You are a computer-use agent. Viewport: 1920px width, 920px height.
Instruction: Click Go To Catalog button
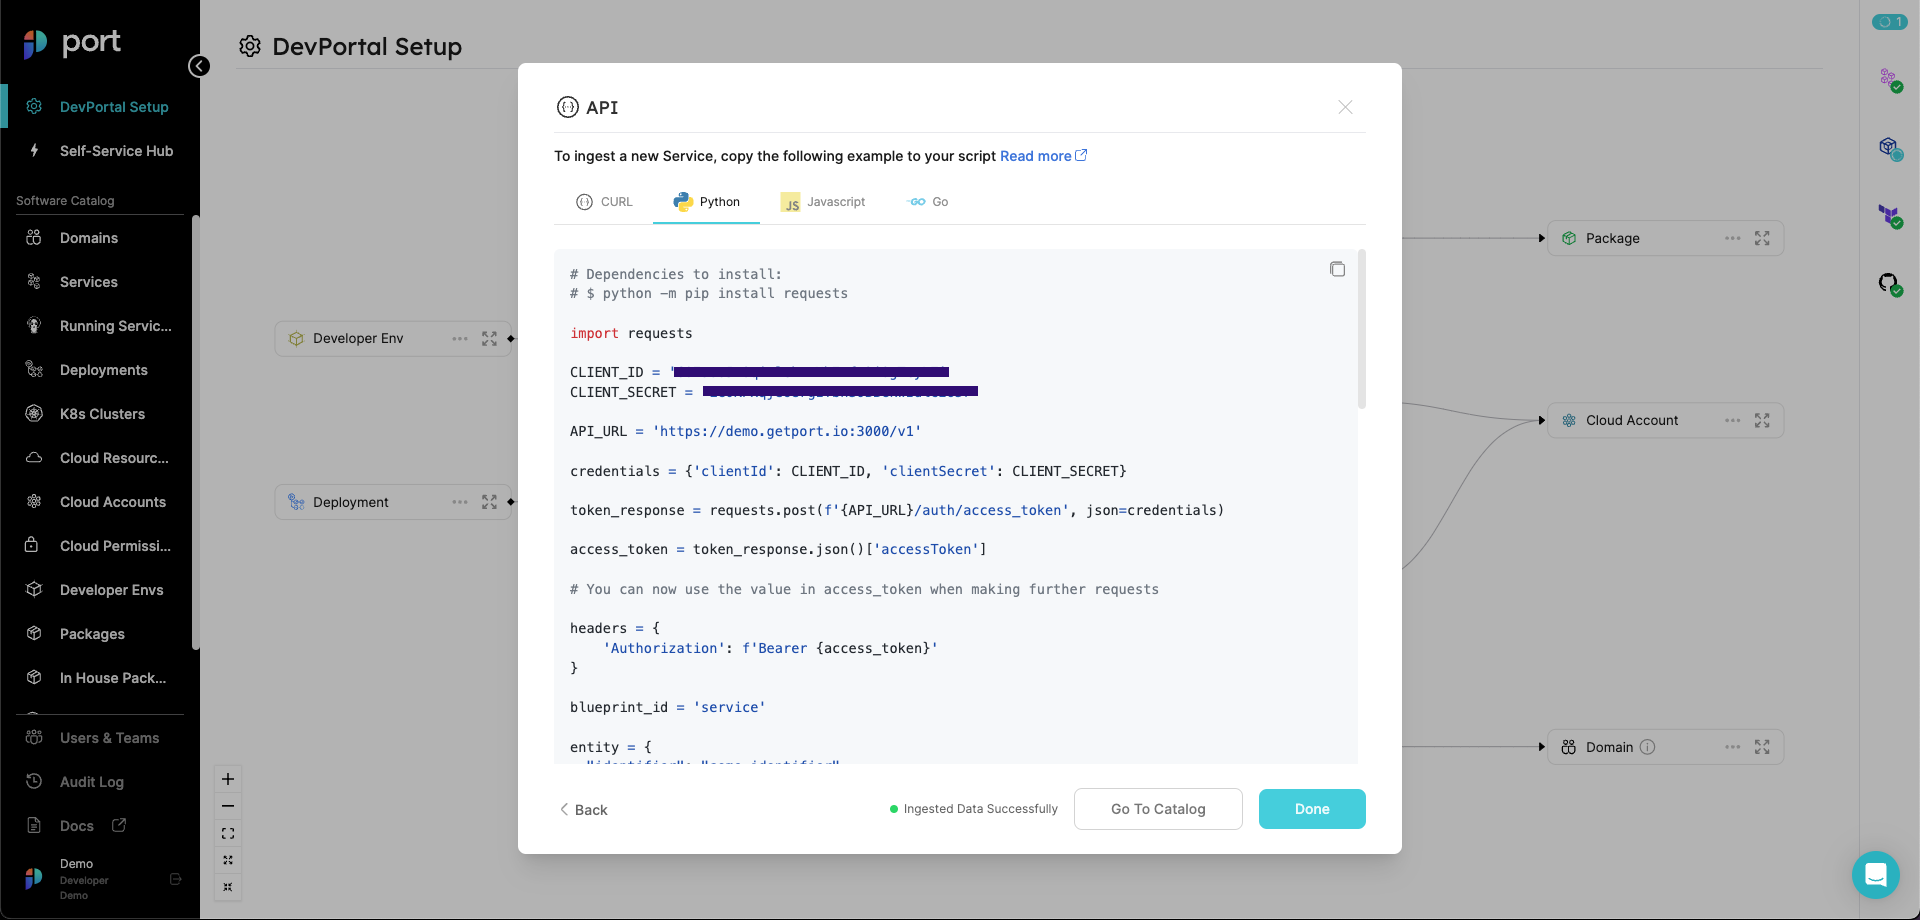pyautogui.click(x=1158, y=809)
